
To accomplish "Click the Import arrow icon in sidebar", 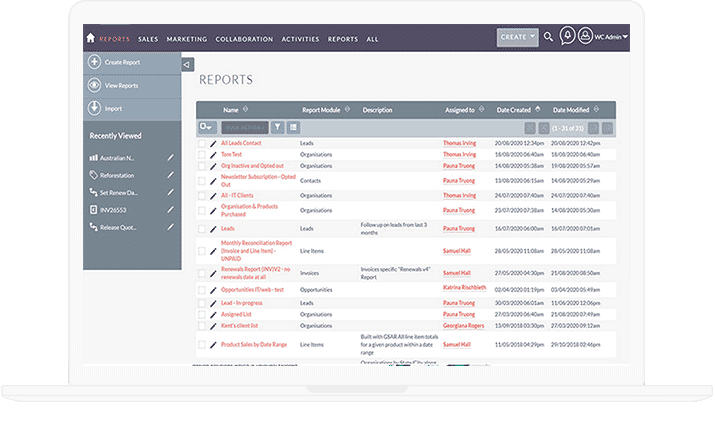I will pos(94,109).
